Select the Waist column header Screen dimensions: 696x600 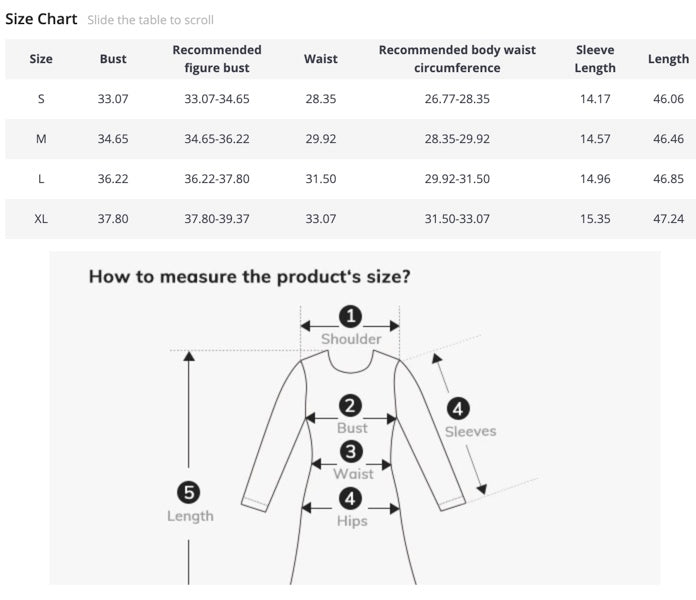pos(320,59)
